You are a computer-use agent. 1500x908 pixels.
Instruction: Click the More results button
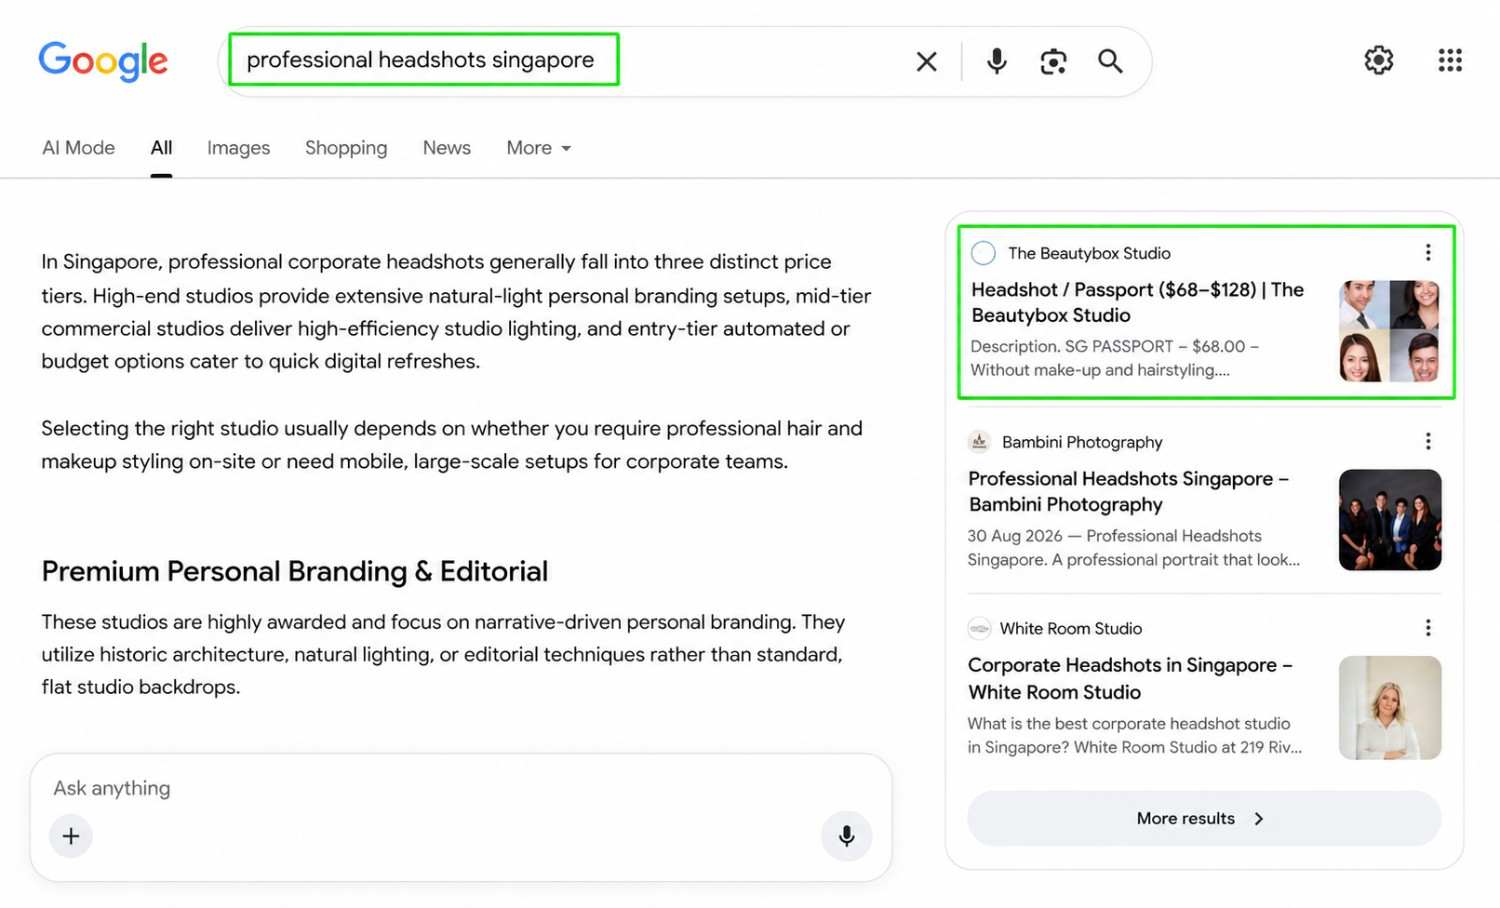pos(1204,818)
